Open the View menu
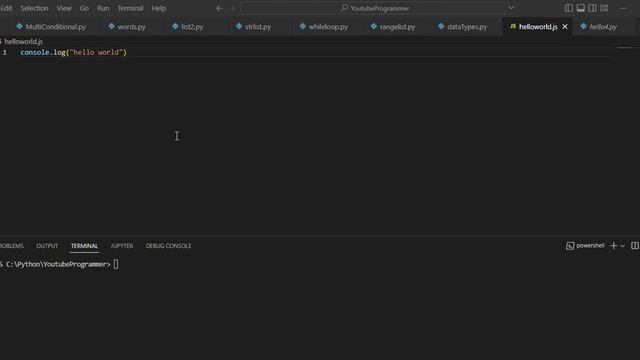The image size is (640, 360). point(64,8)
